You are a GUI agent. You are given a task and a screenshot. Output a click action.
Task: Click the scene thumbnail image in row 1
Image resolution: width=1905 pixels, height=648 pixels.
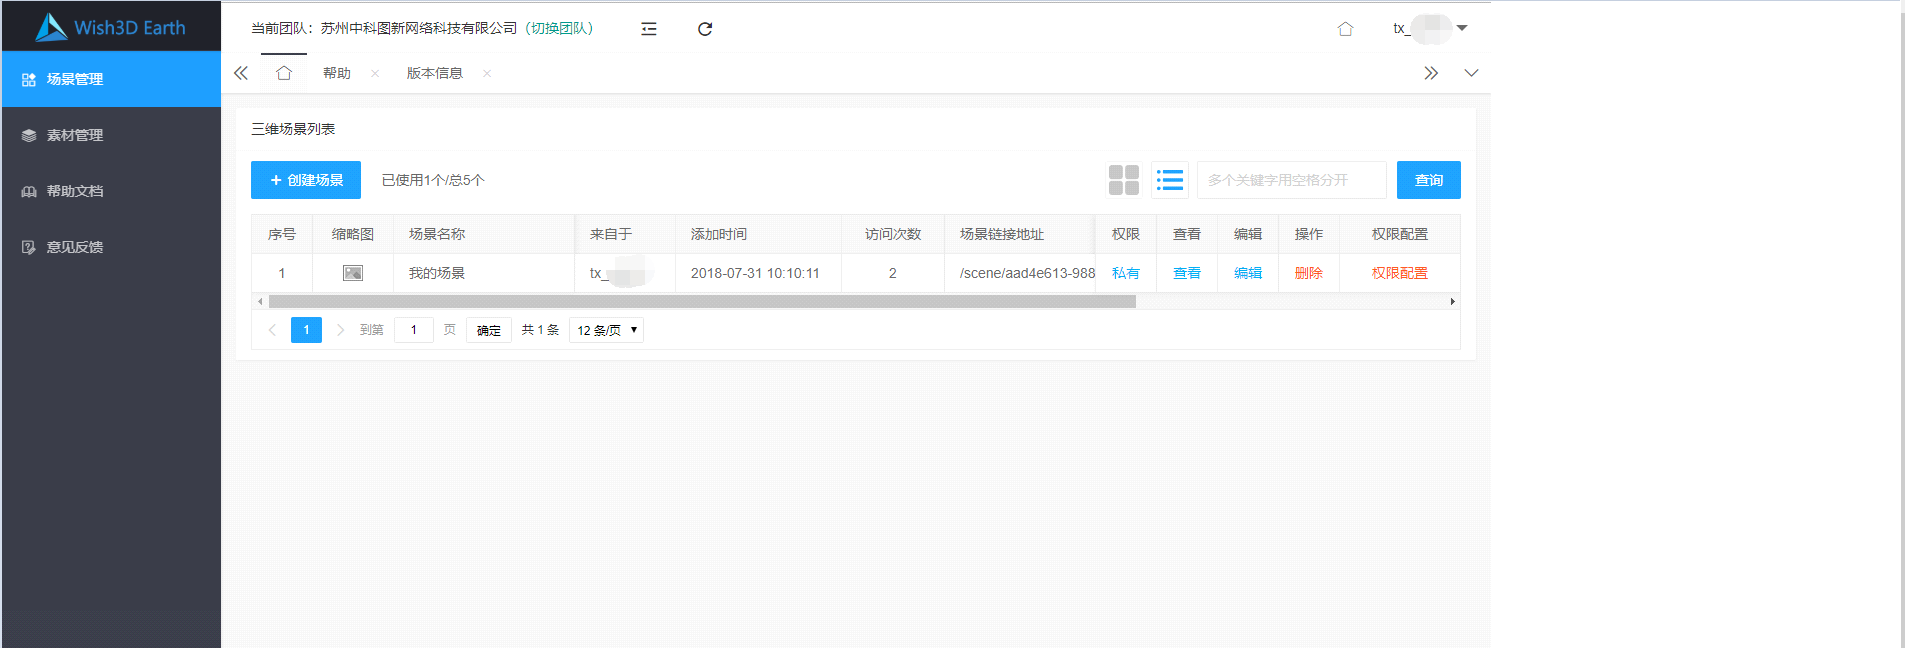[x=353, y=273]
